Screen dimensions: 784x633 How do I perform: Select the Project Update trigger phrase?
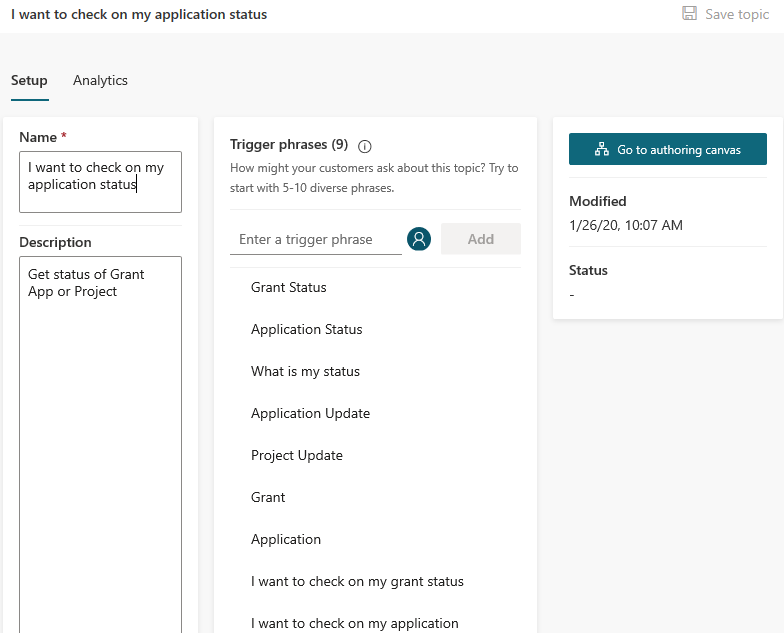297,456
